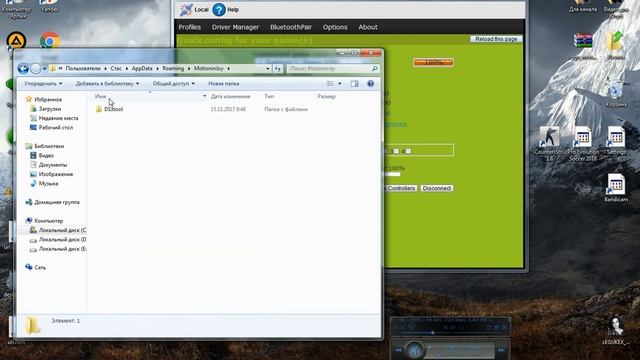Click the Disconnect button
This screenshot has height=360, width=640.
(437, 189)
